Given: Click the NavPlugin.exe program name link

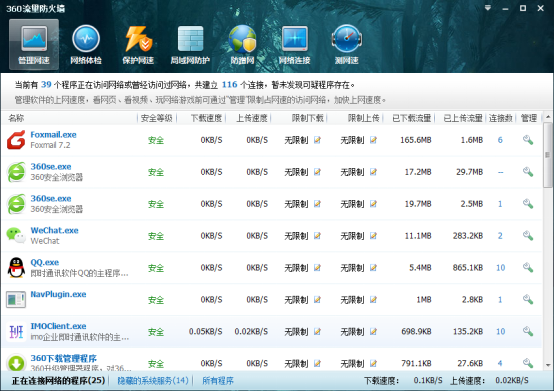Looking at the screenshot, I should (58, 294).
